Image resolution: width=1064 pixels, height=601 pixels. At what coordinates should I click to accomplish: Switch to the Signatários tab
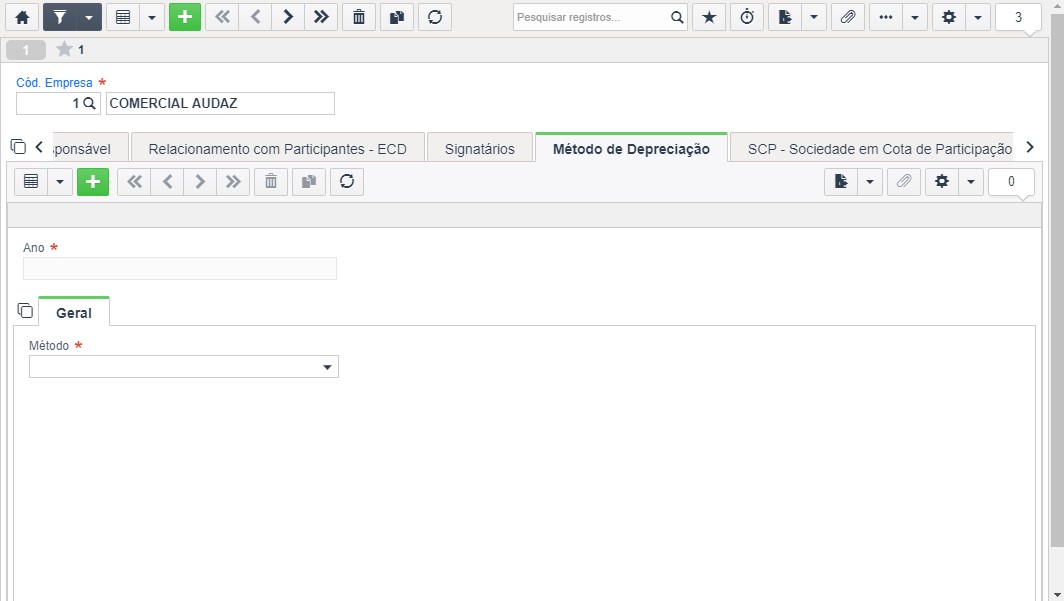point(480,149)
